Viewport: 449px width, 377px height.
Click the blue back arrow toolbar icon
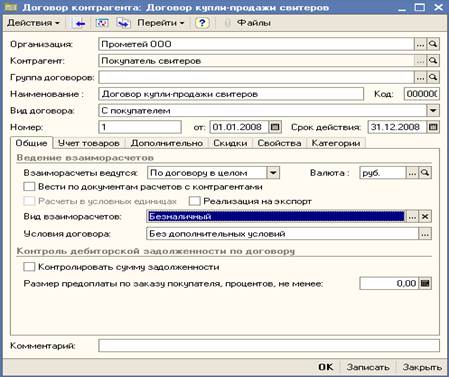80,23
